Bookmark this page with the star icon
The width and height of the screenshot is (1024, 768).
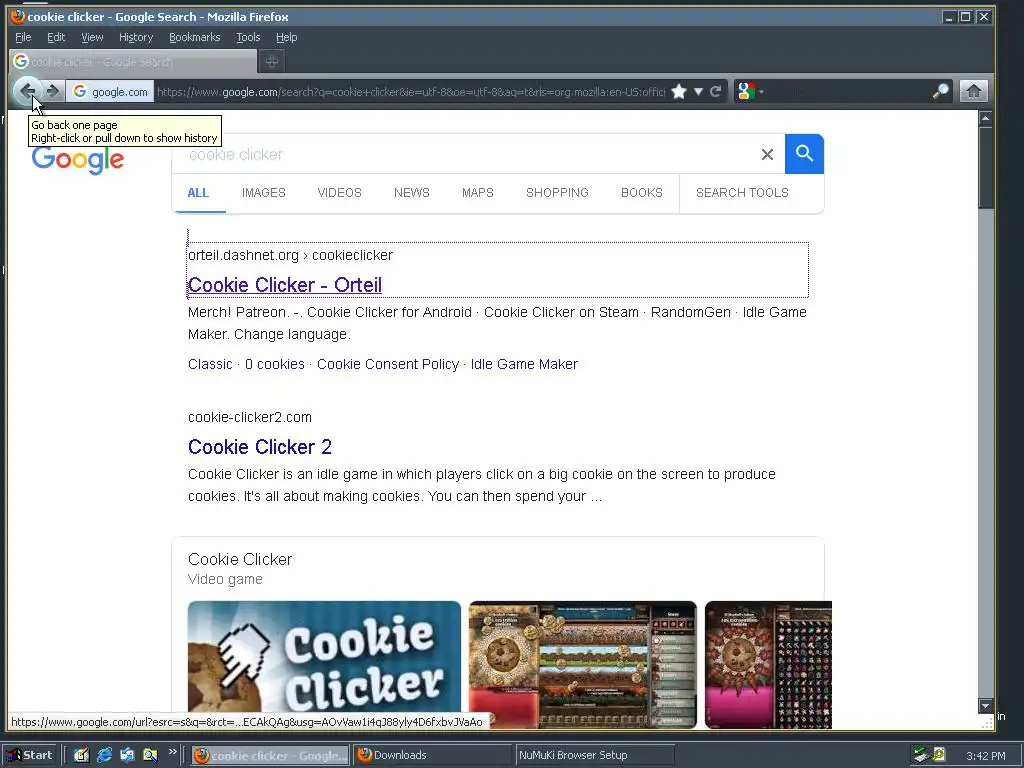(679, 91)
